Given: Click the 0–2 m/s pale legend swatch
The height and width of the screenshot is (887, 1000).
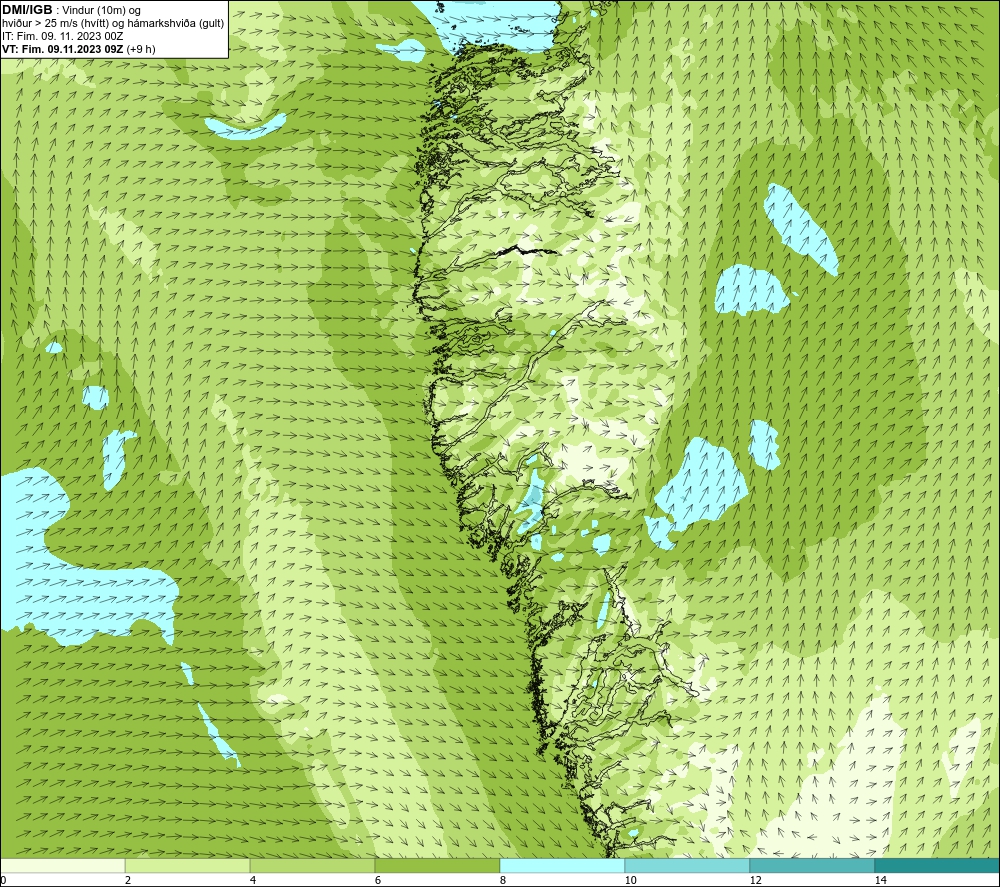Looking at the screenshot, I should [62, 865].
